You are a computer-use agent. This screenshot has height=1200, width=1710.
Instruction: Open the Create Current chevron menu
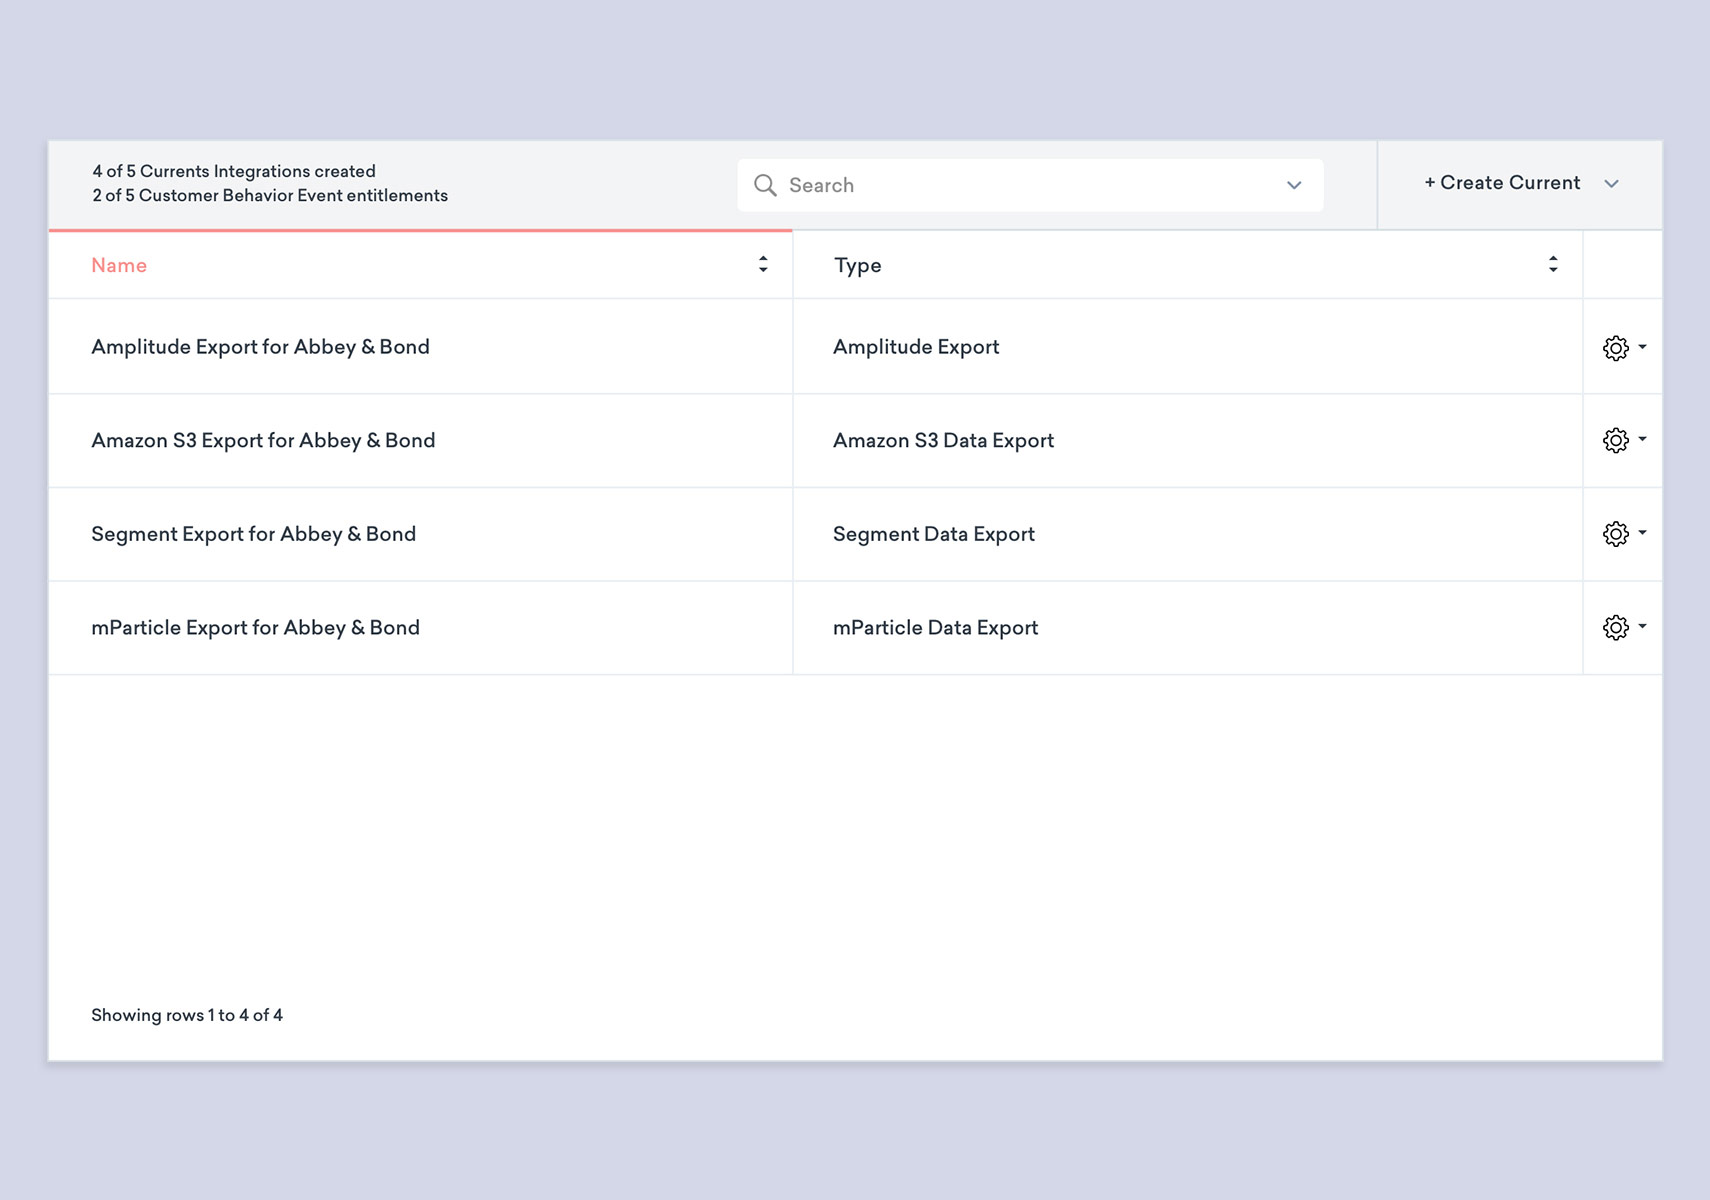click(1611, 184)
